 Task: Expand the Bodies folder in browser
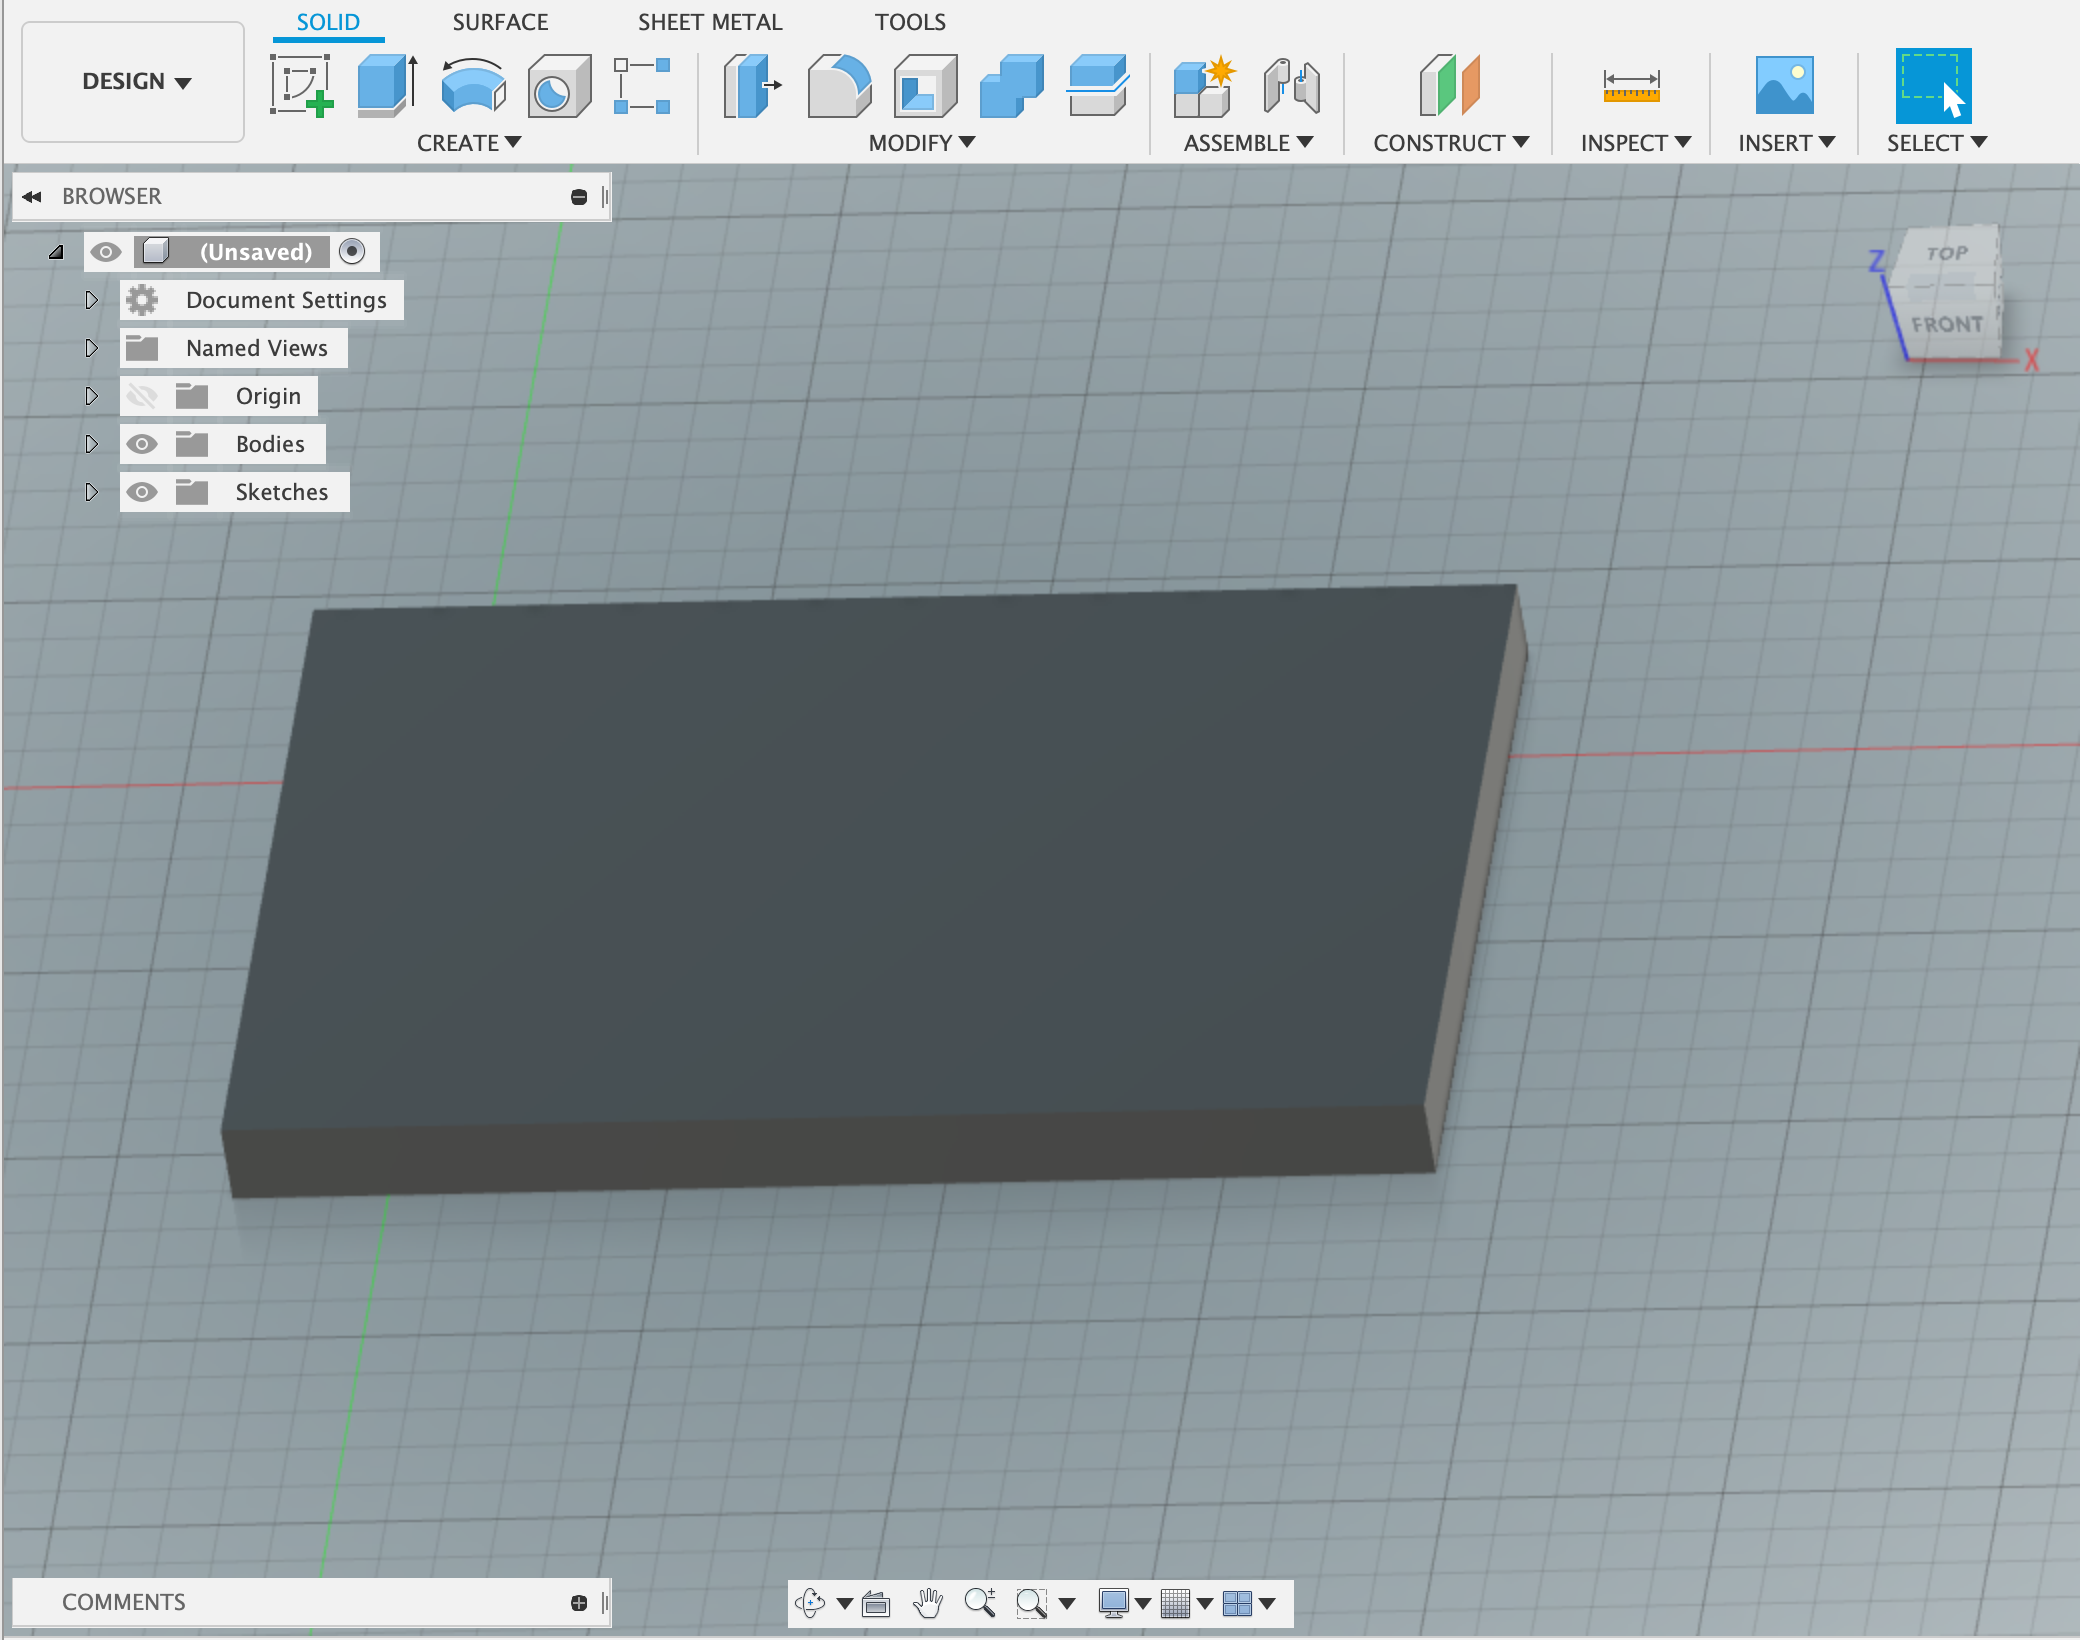[x=89, y=443]
